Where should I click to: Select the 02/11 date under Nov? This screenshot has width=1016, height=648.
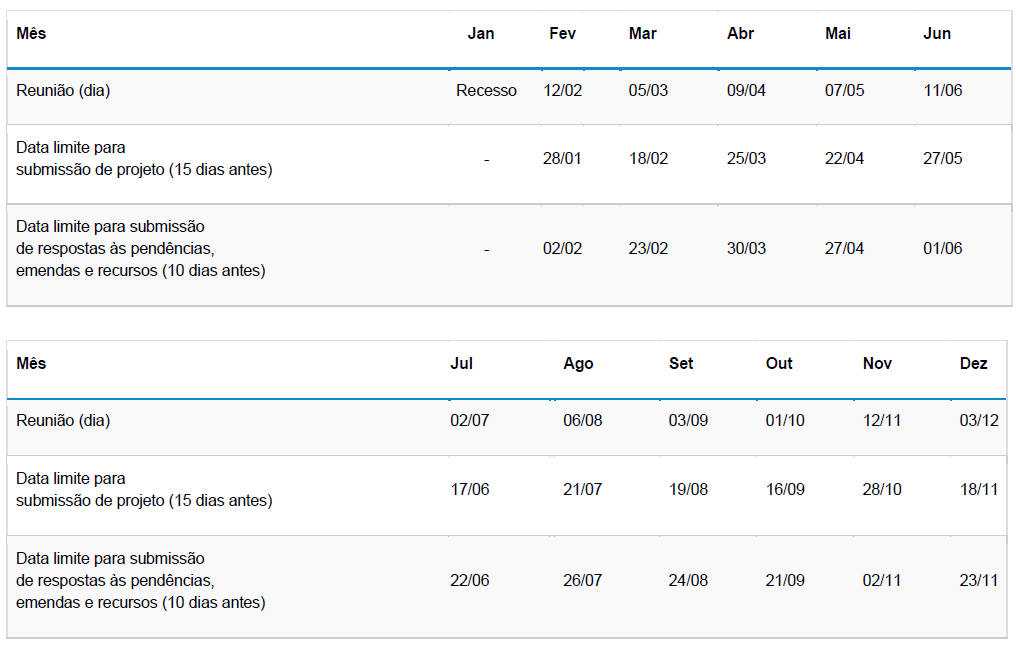click(x=882, y=581)
